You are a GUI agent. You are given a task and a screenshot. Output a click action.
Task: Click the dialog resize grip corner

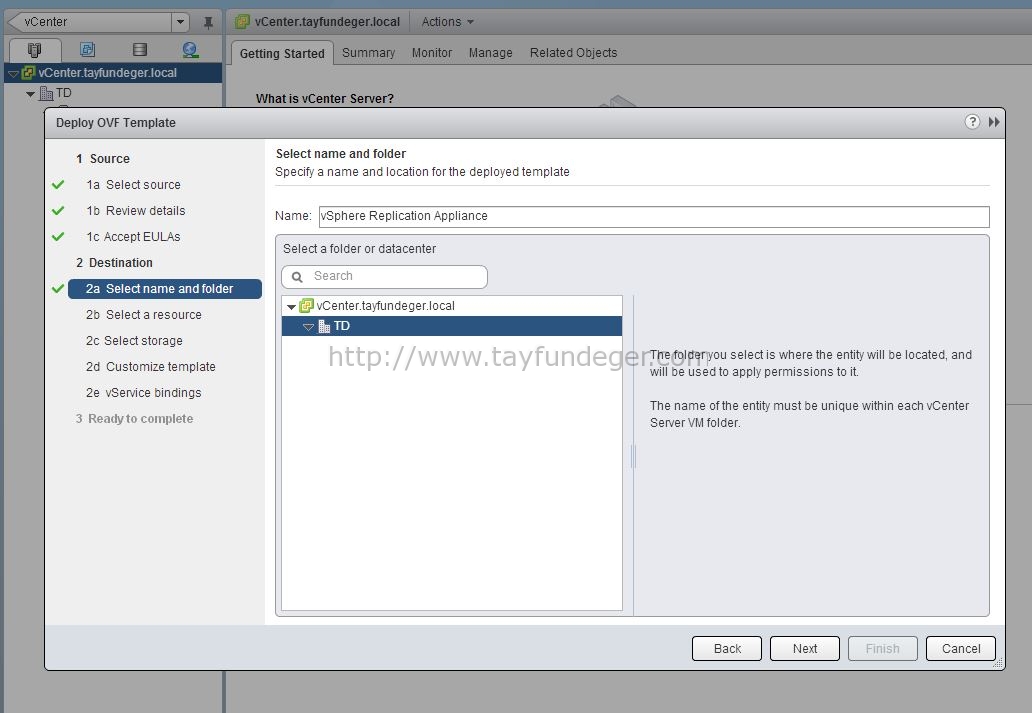(x=998, y=664)
